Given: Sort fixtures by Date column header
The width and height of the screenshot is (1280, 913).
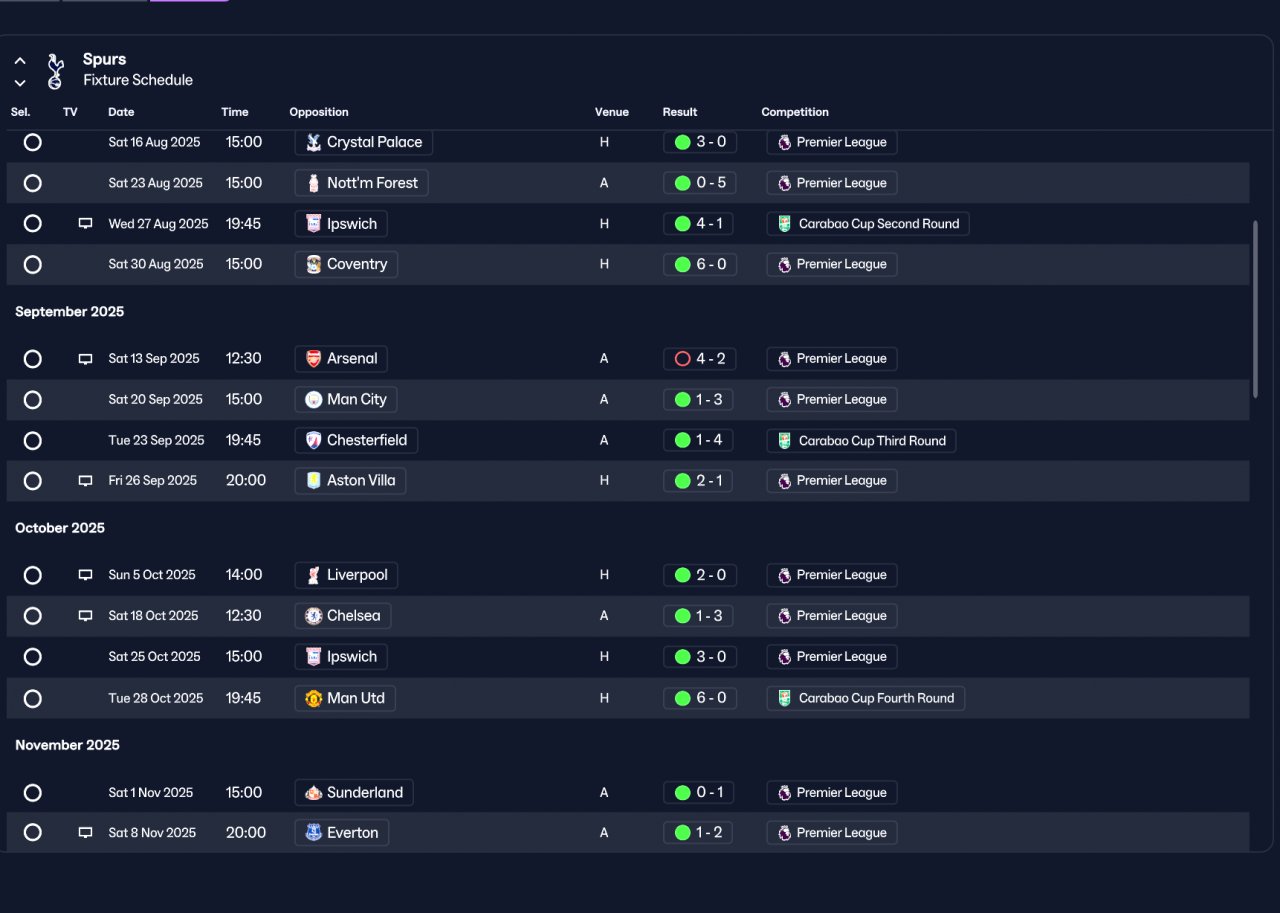Looking at the screenshot, I should [121, 112].
